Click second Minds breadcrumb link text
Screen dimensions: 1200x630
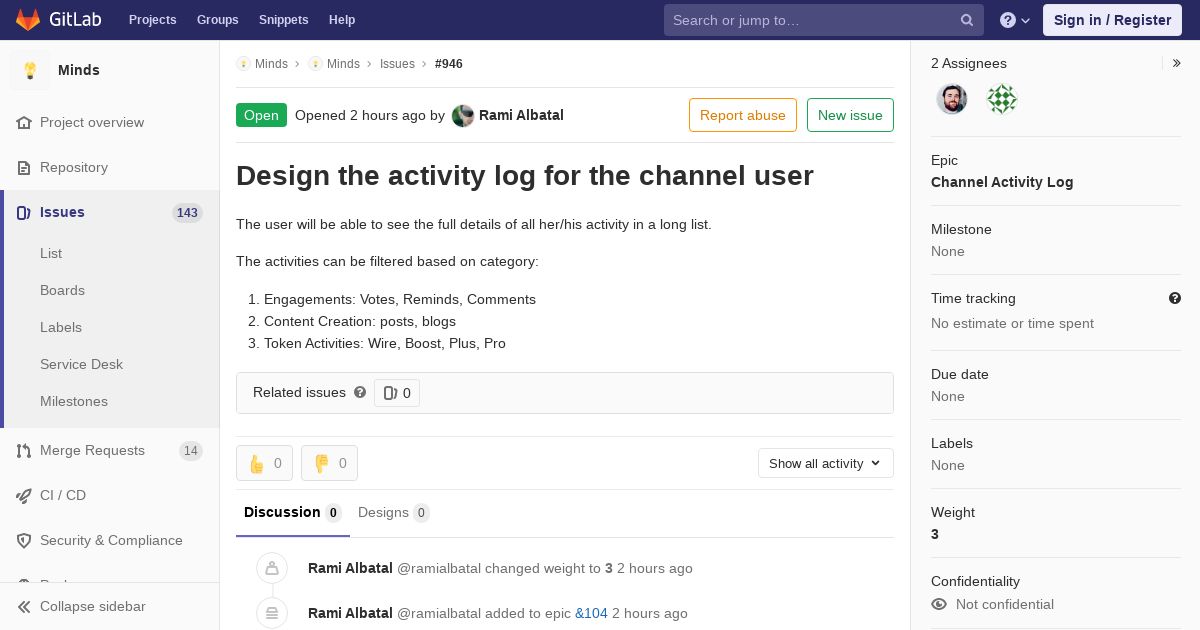coord(343,64)
